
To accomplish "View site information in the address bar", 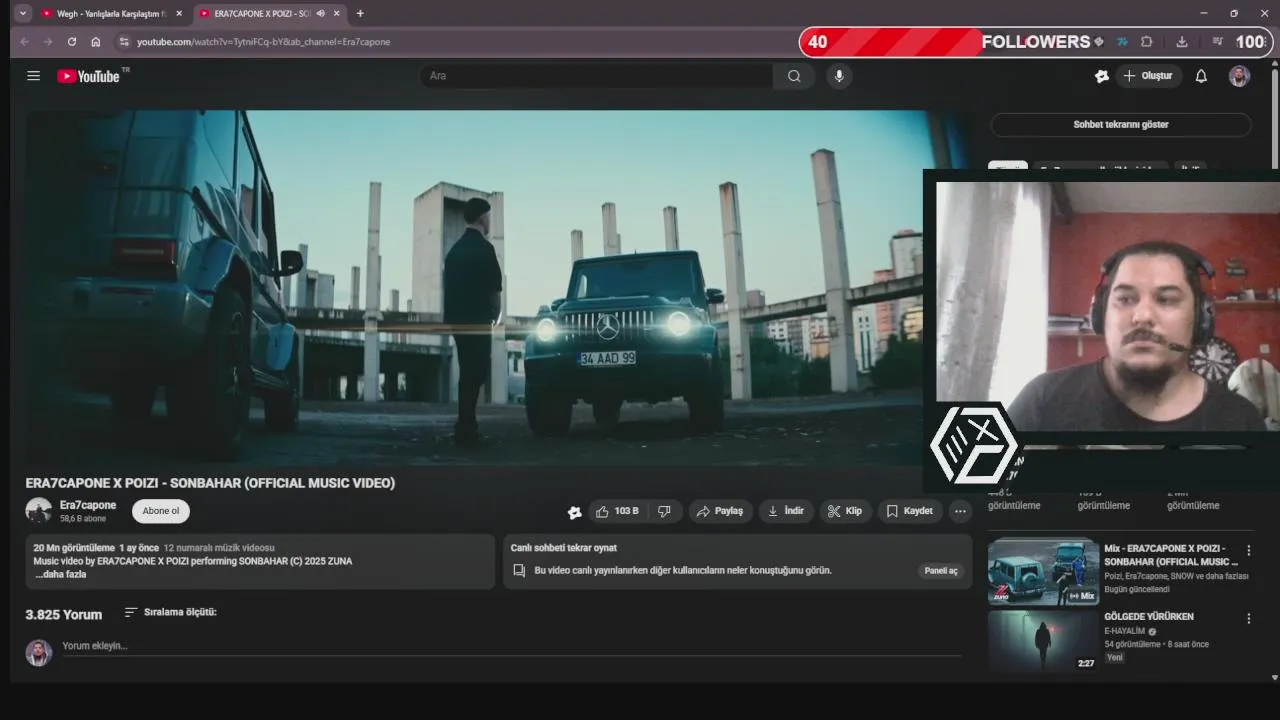I will [124, 42].
